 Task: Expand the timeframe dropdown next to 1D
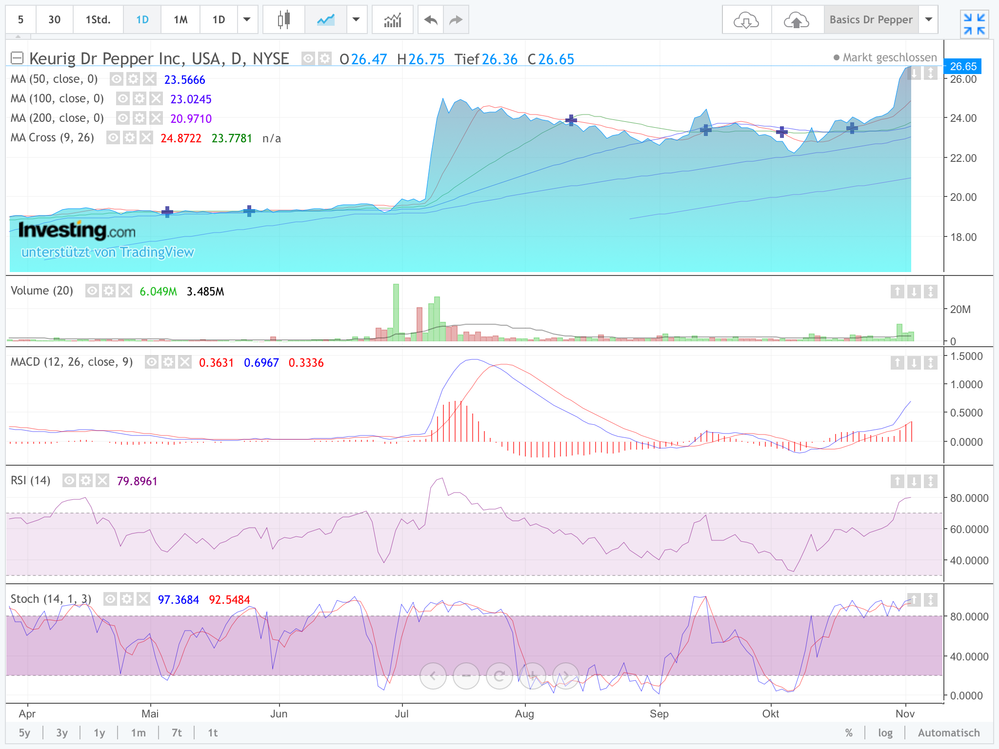tap(248, 20)
